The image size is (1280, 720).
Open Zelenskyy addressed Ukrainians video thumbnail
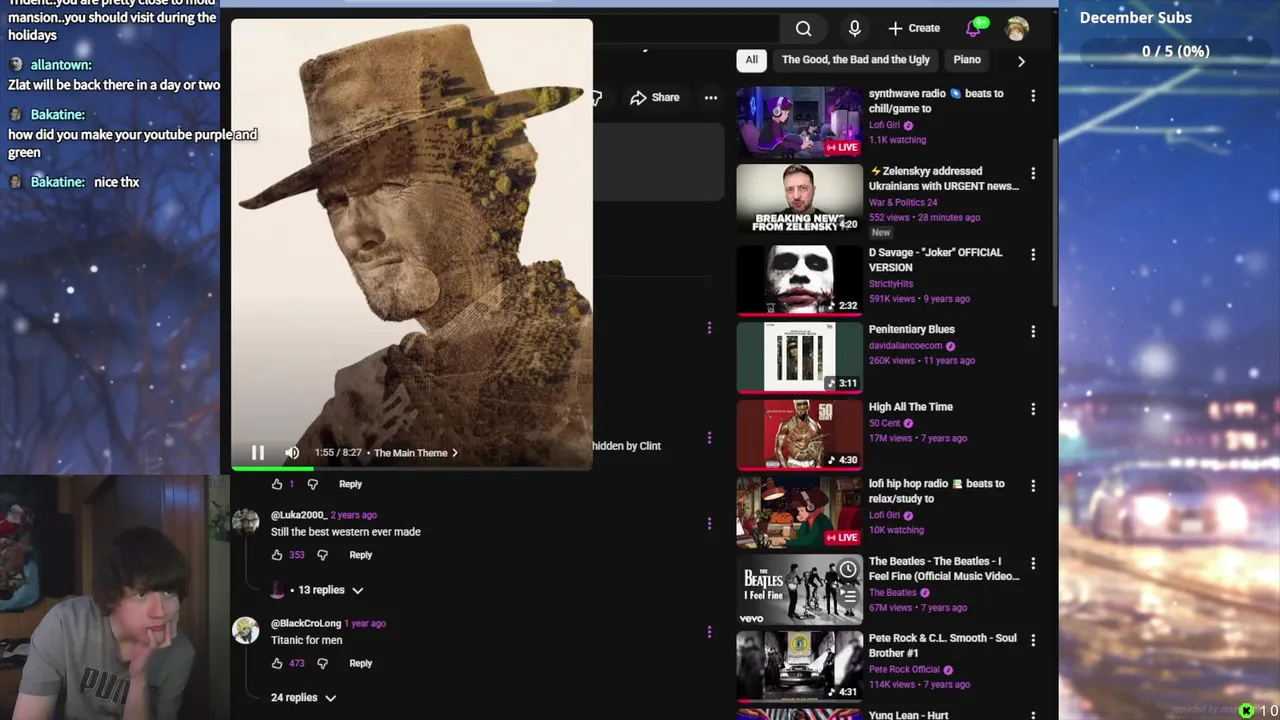(x=799, y=199)
